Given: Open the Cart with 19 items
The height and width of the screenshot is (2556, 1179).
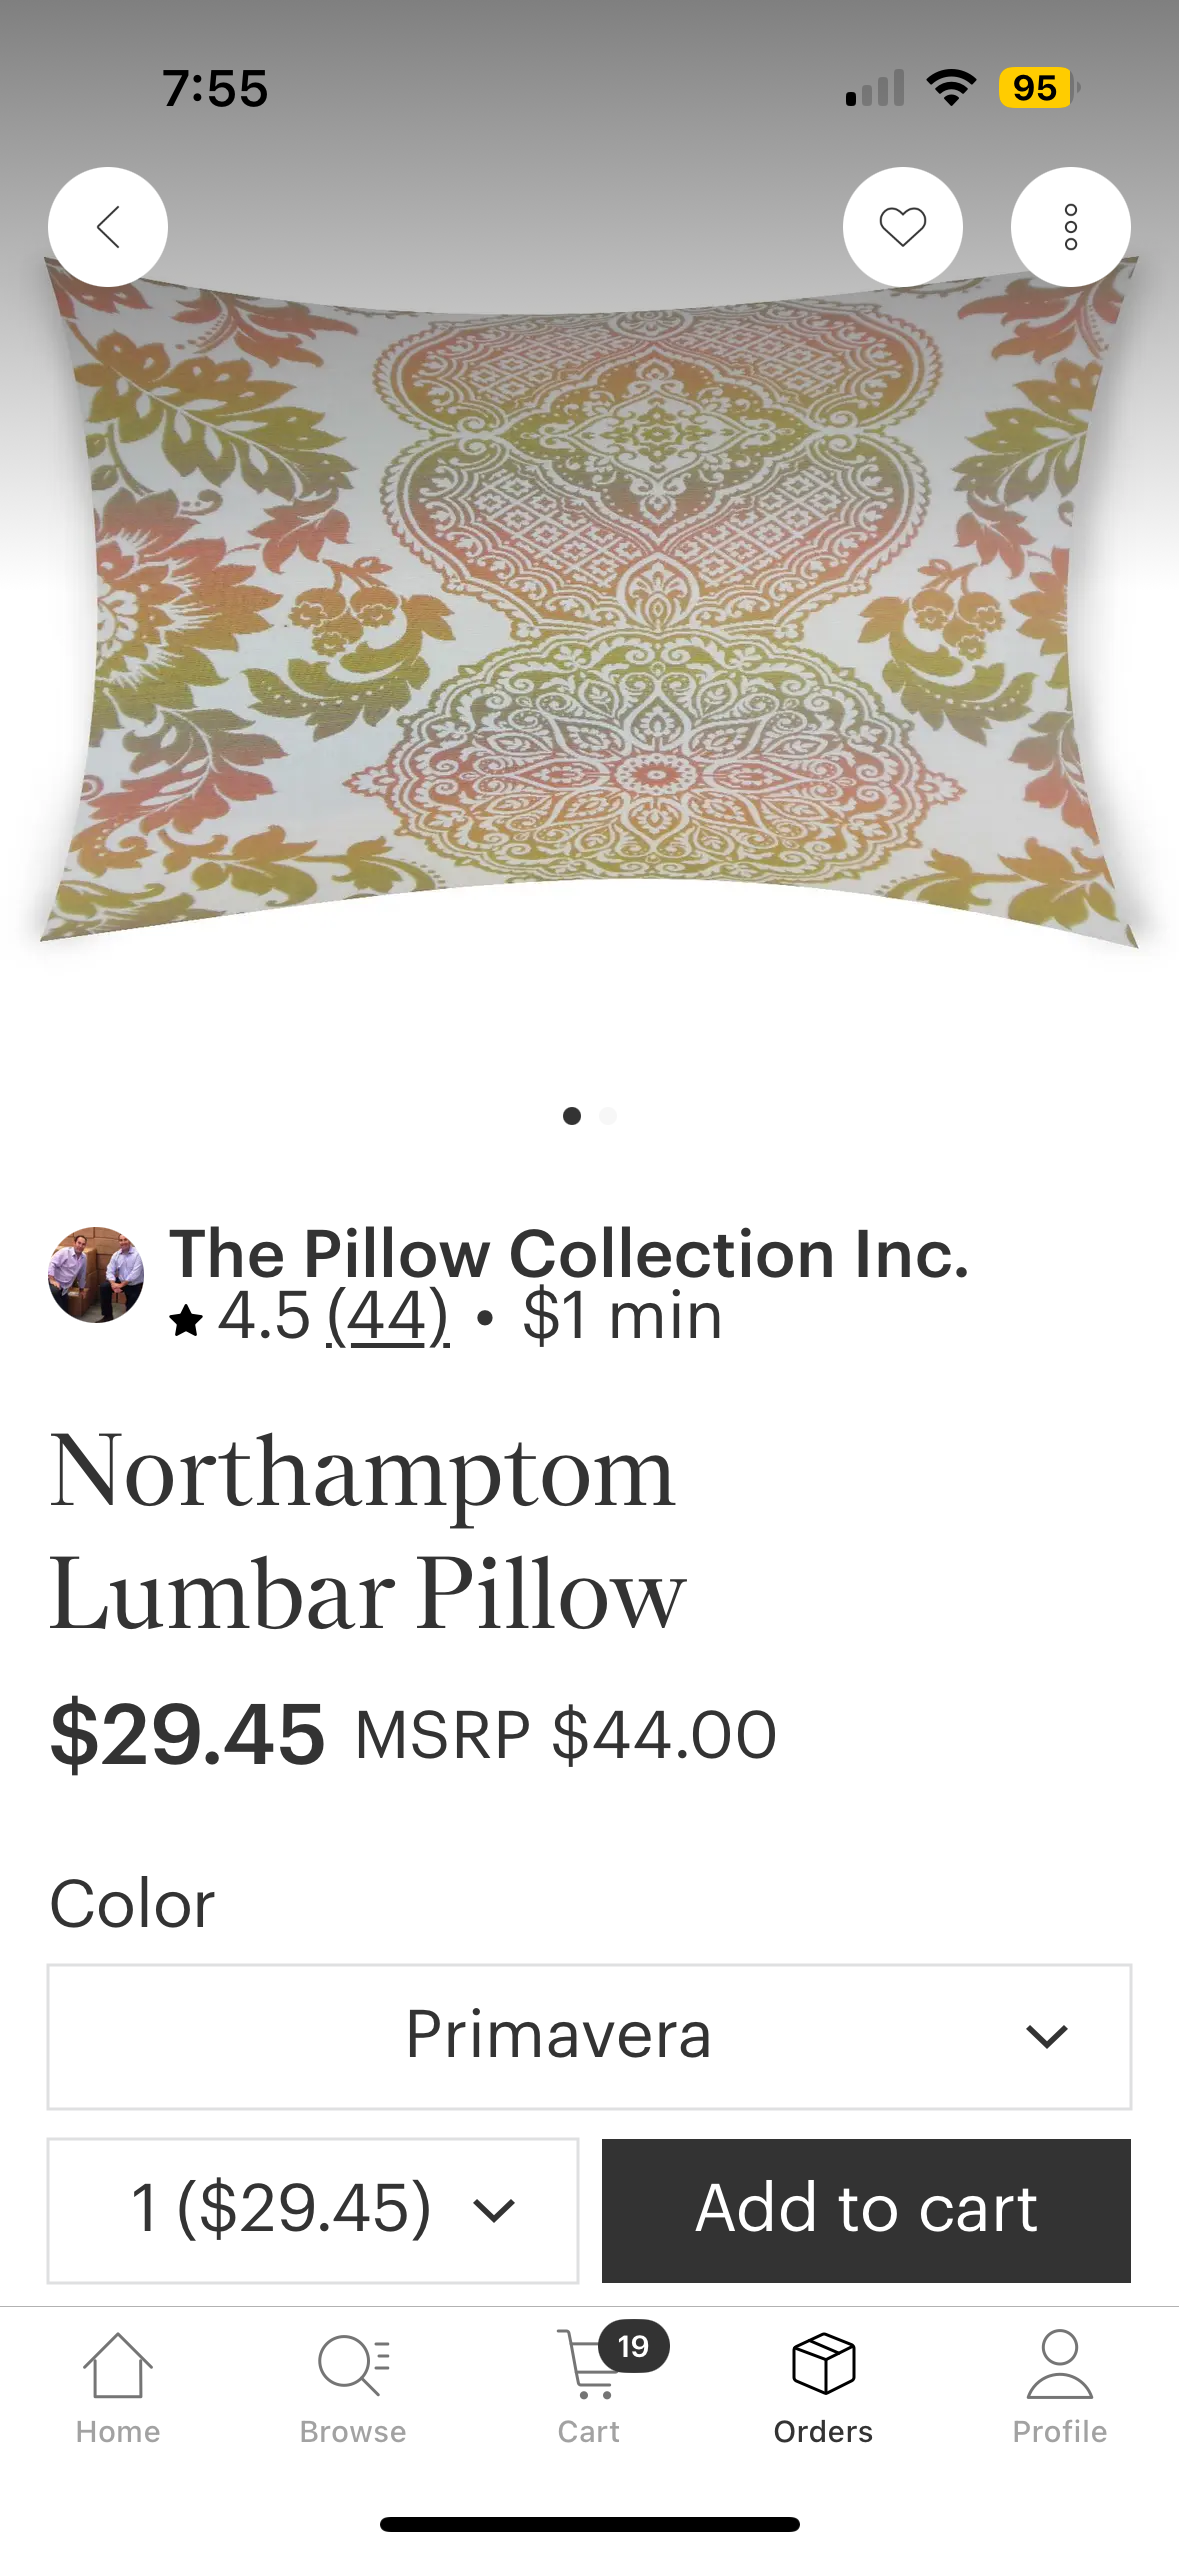Looking at the screenshot, I should 590,2388.
